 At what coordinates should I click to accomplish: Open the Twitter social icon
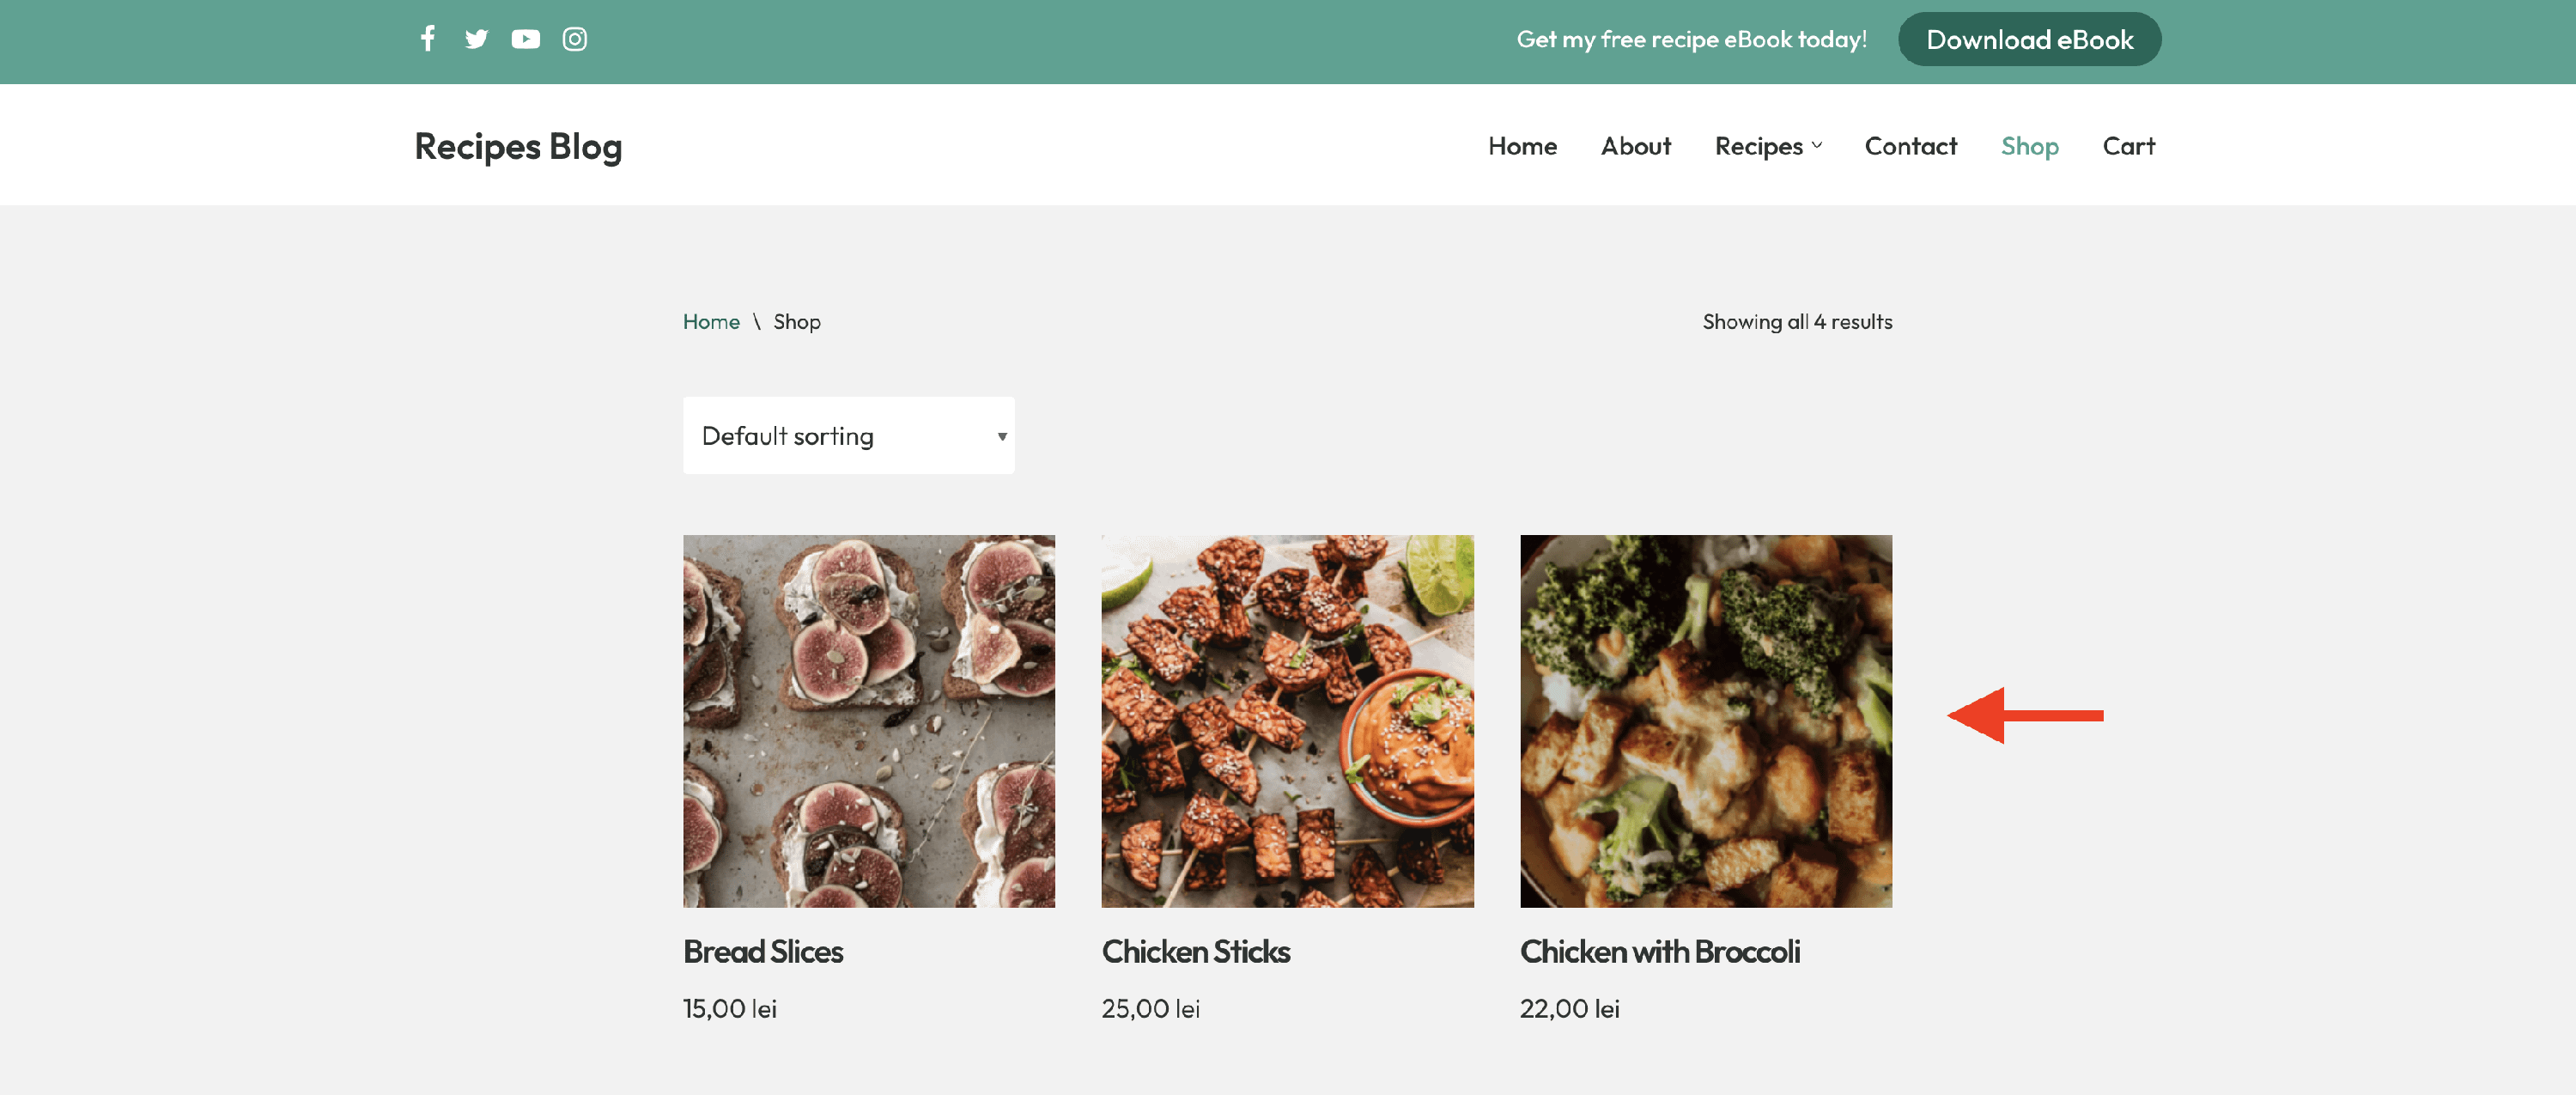pos(476,39)
